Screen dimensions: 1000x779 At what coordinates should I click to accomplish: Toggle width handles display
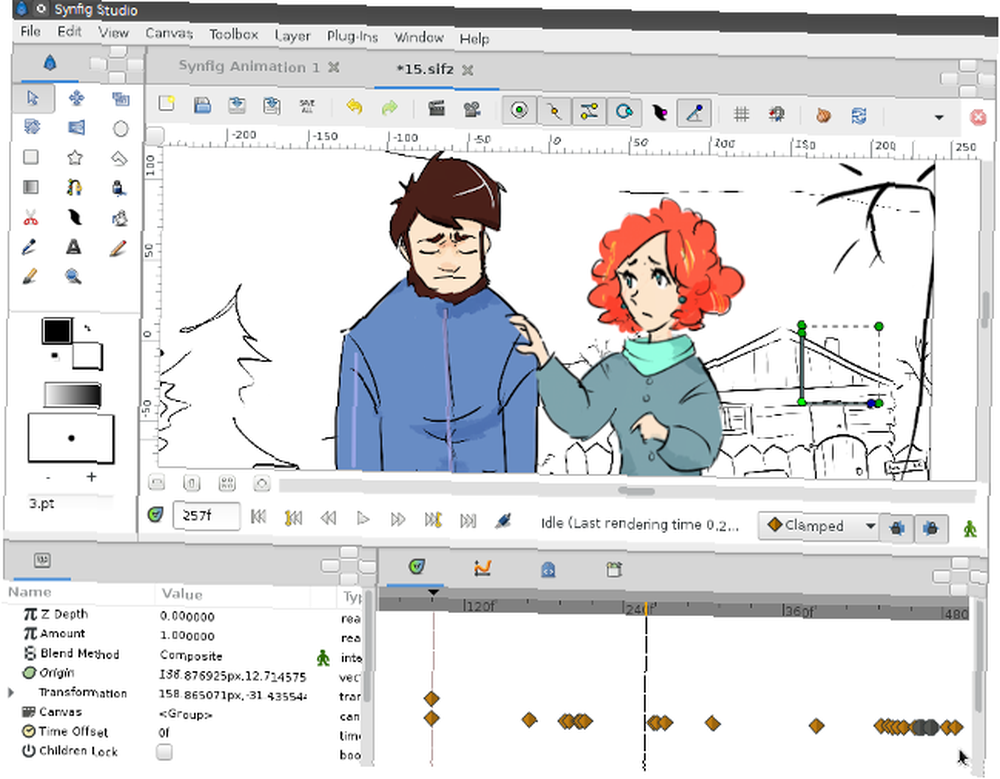659,114
